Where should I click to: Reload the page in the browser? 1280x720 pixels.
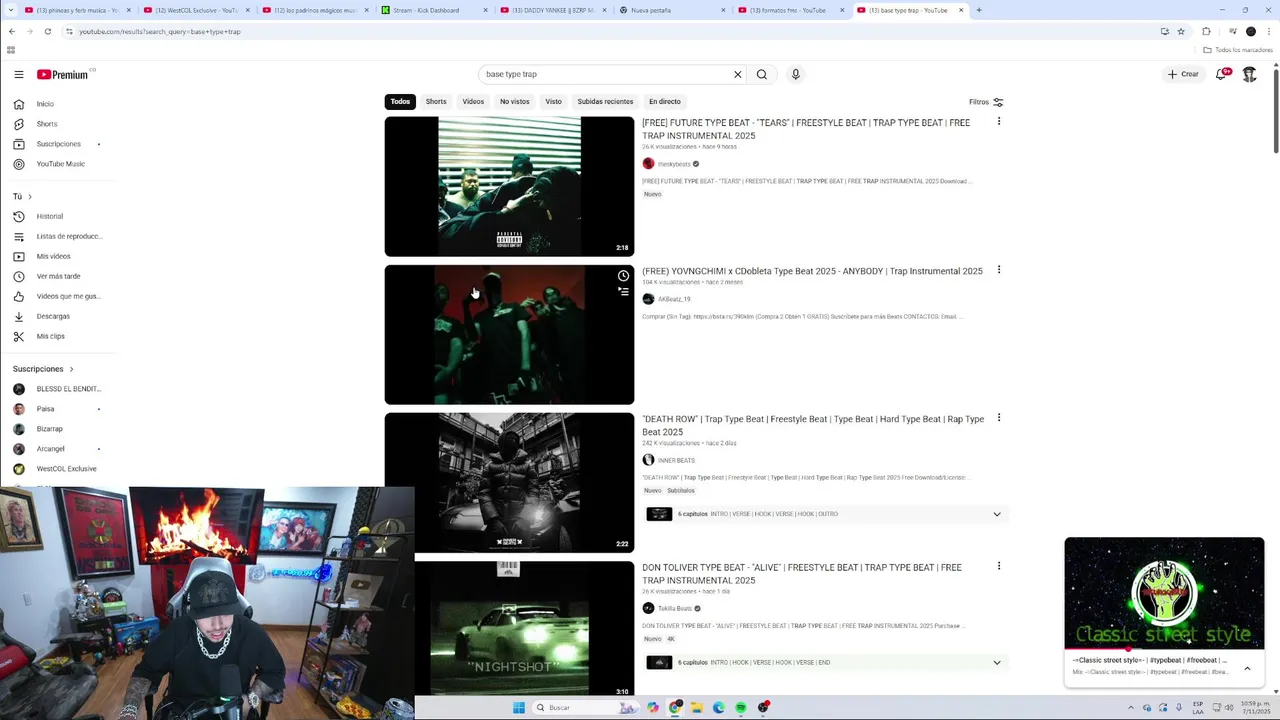(x=47, y=31)
